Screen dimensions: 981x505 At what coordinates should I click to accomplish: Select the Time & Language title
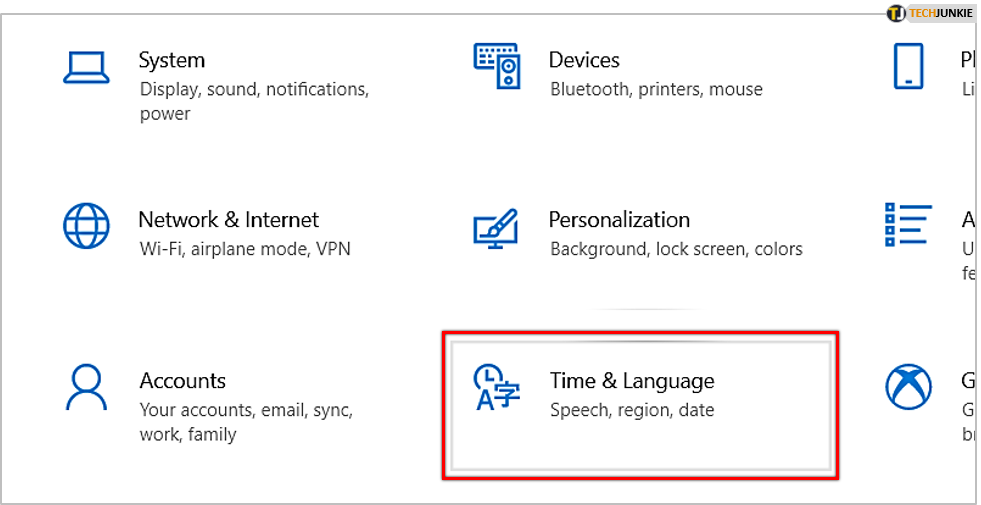632,381
